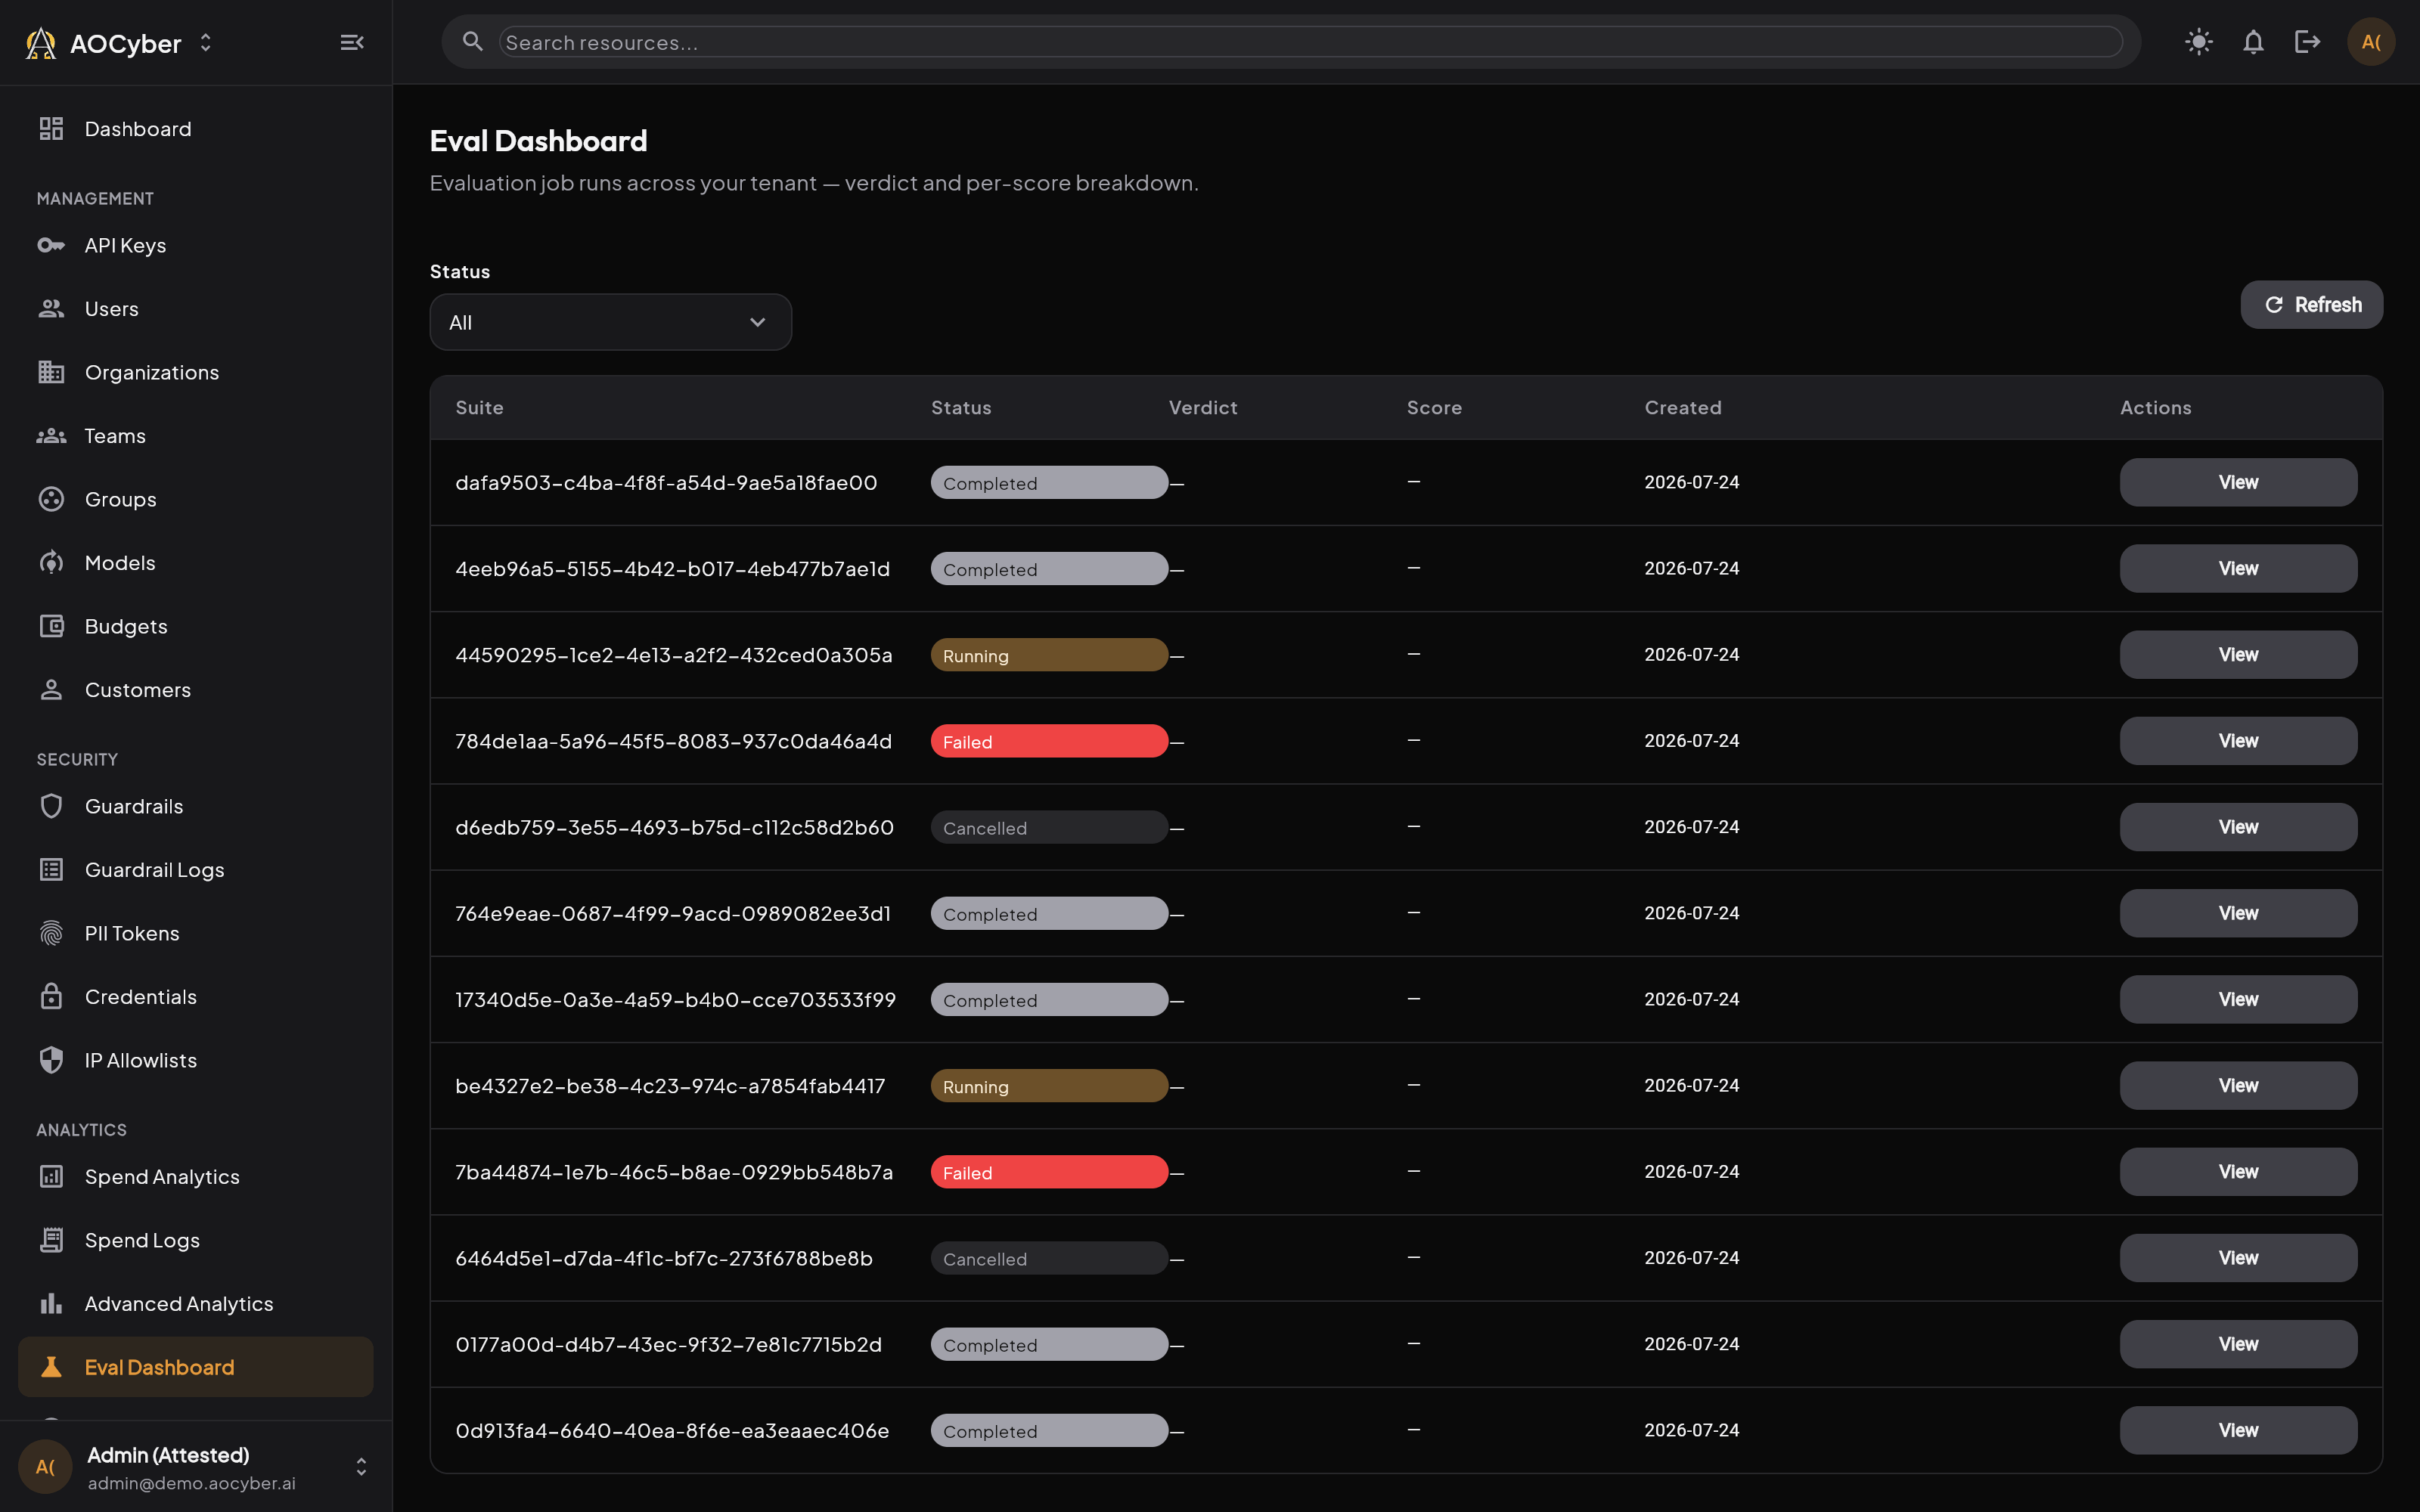Click the Score column header
Image resolution: width=2420 pixels, height=1512 pixels.
pyautogui.click(x=1434, y=407)
